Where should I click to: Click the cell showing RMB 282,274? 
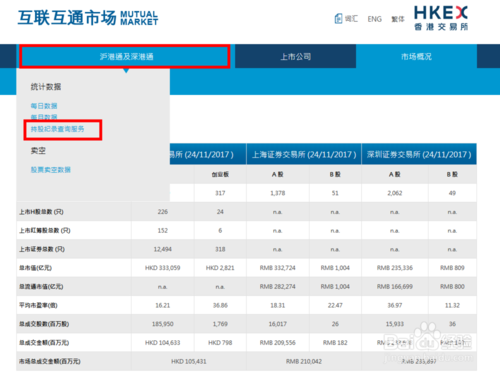(x=278, y=287)
